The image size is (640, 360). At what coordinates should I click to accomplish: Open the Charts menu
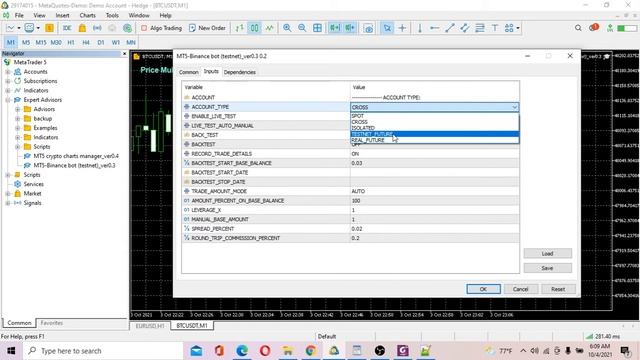[87, 16]
